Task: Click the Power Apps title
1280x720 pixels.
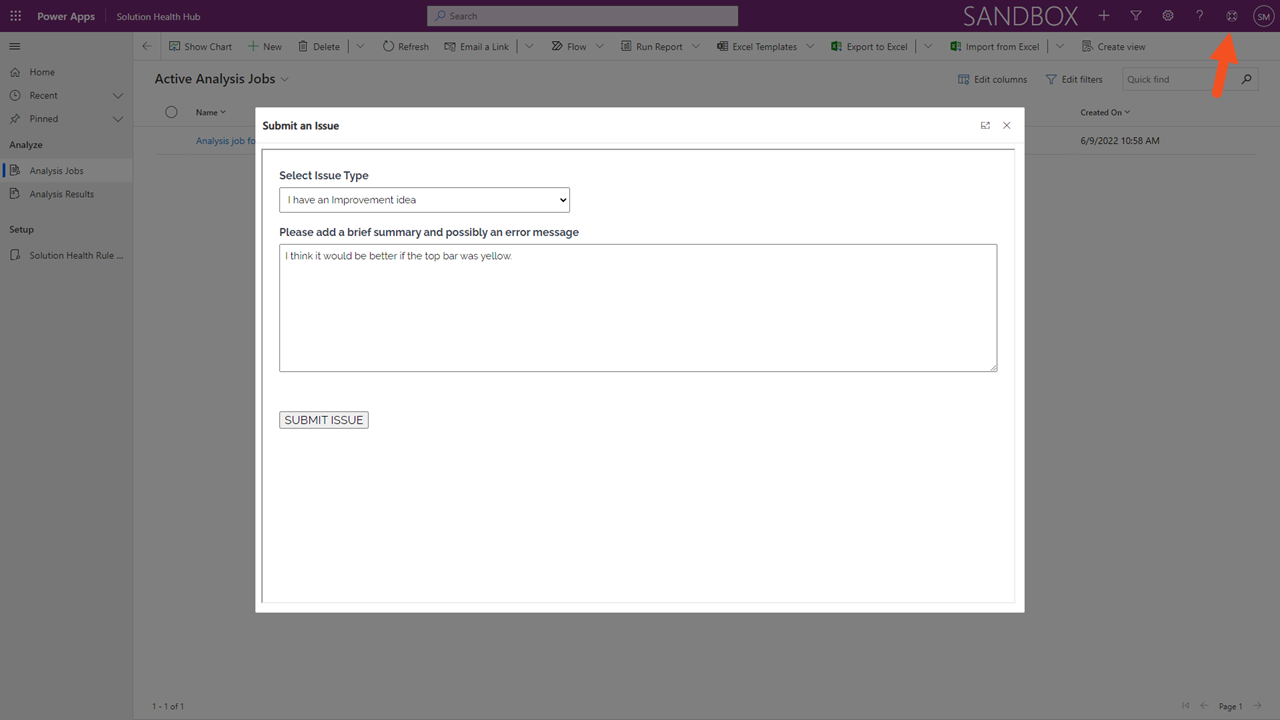Action: click(66, 16)
